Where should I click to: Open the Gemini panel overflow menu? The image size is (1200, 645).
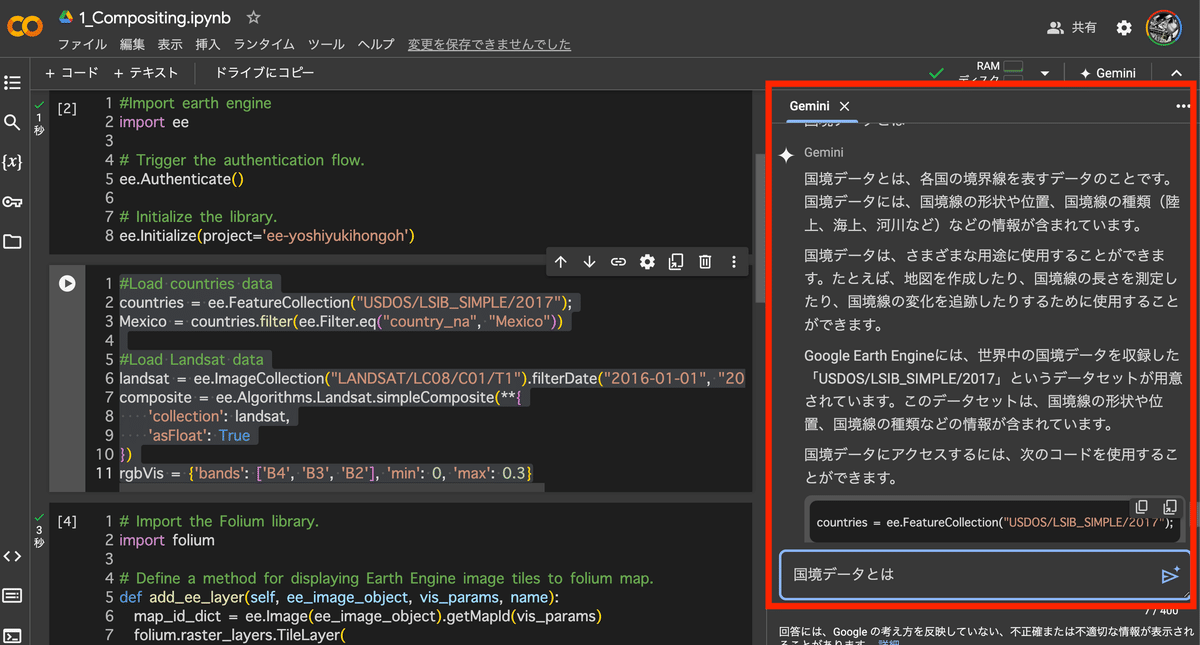pyautogui.click(x=1182, y=106)
